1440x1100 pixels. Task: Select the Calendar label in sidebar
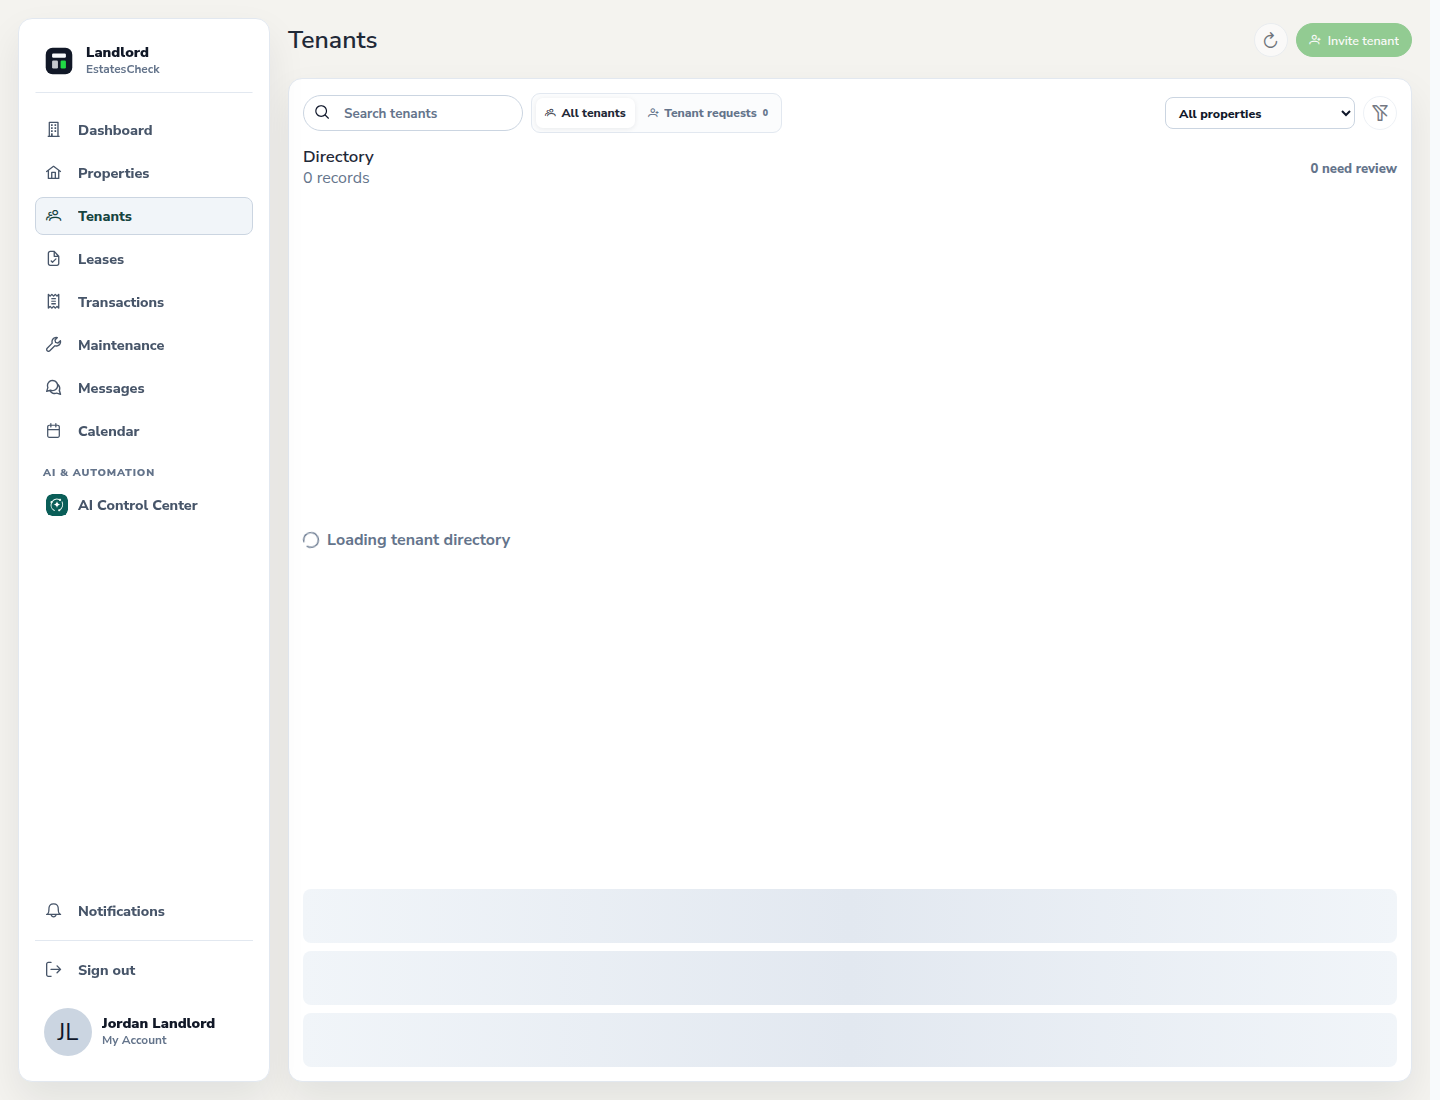pos(108,431)
